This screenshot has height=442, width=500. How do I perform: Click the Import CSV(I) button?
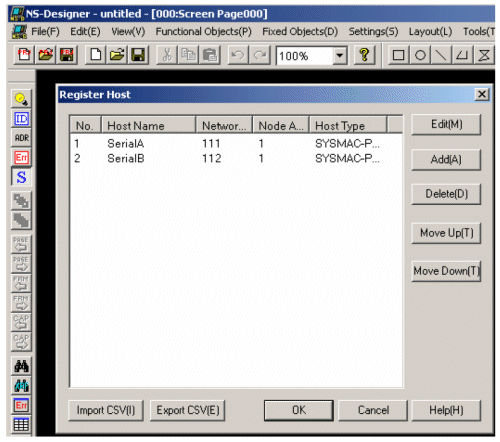tap(106, 410)
